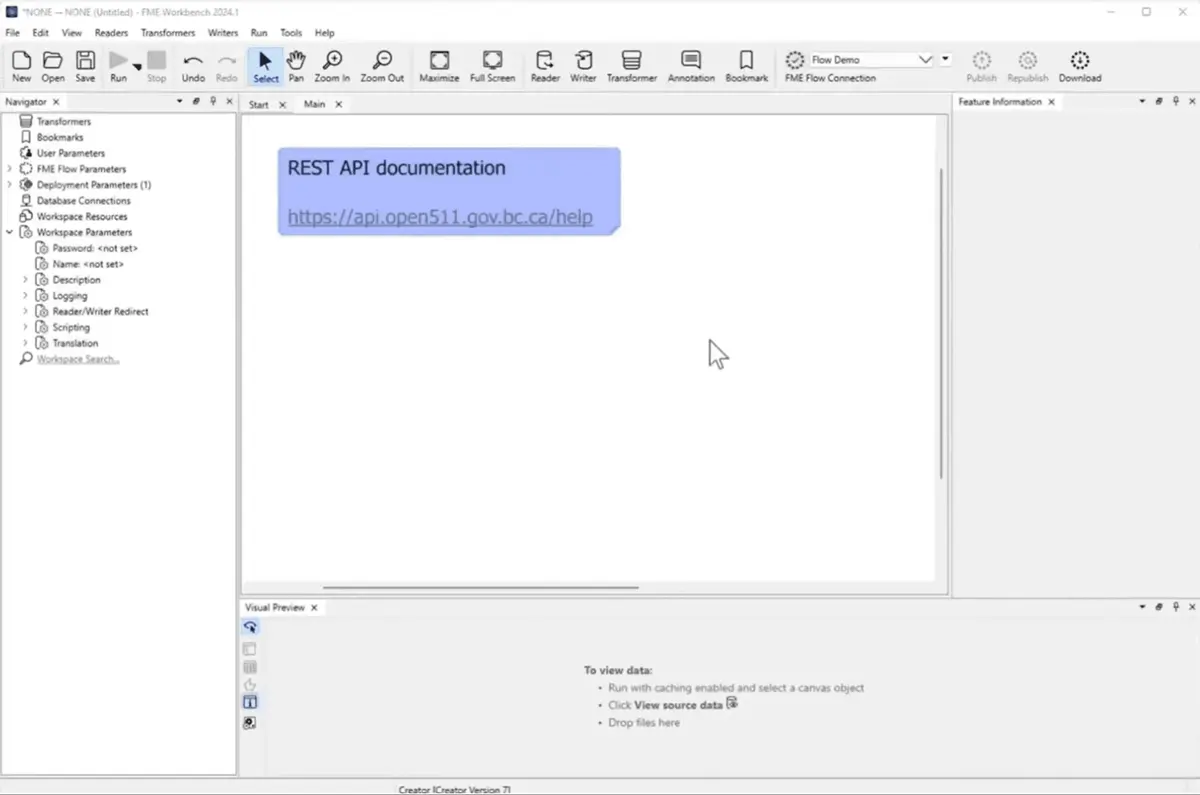1200x795 pixels.
Task: Close the Visual Preview tab
Action: (x=314, y=608)
